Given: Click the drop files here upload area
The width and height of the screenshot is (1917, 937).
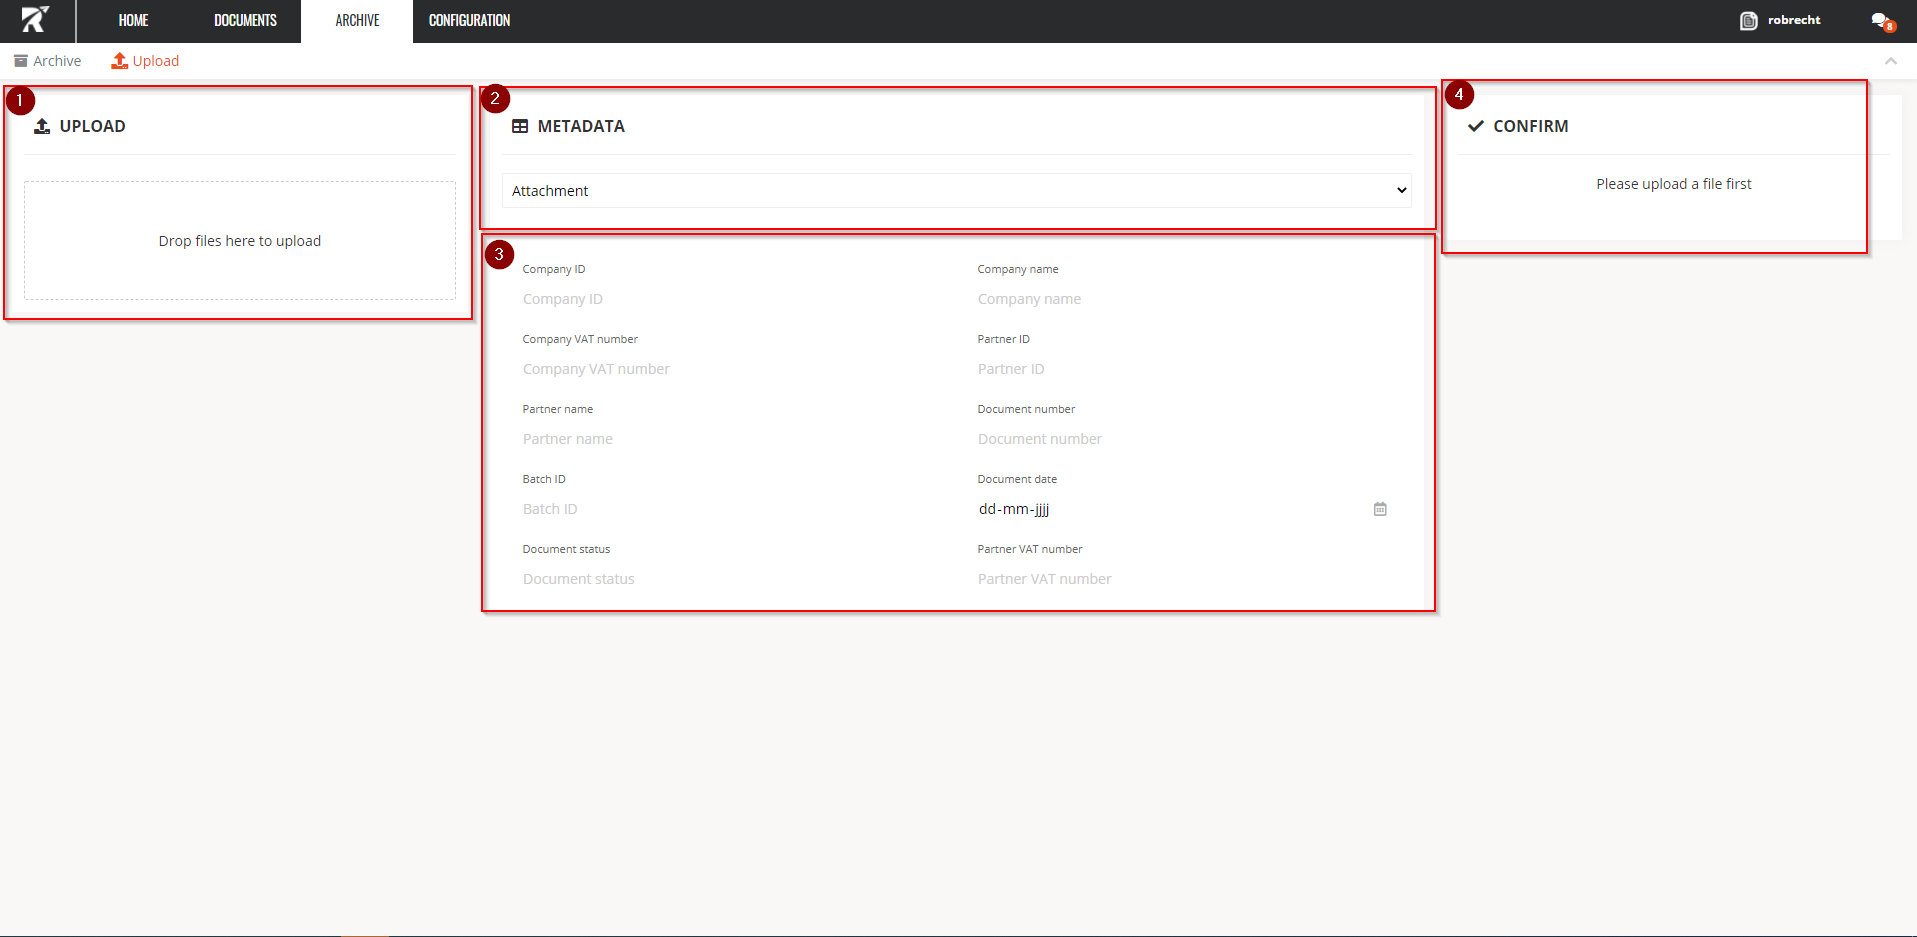Looking at the screenshot, I should 240,241.
